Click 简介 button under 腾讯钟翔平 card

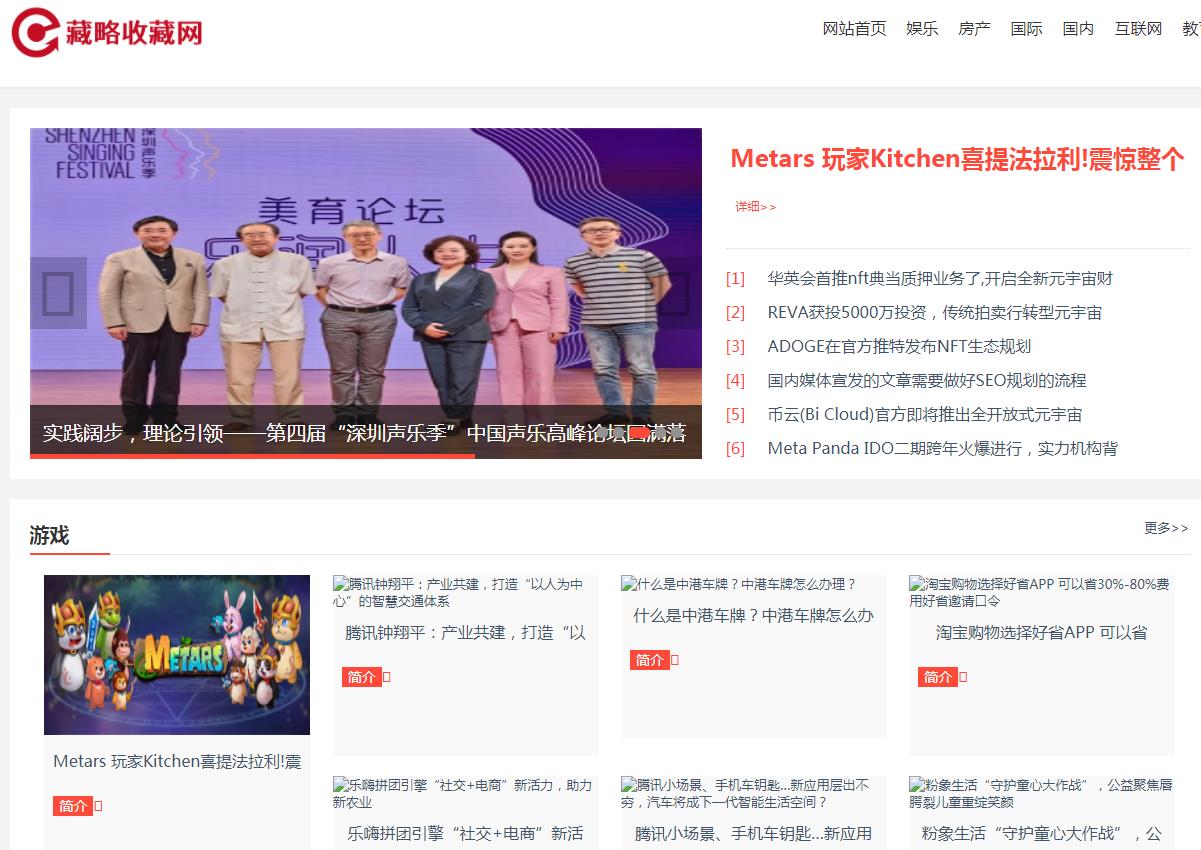pos(362,677)
